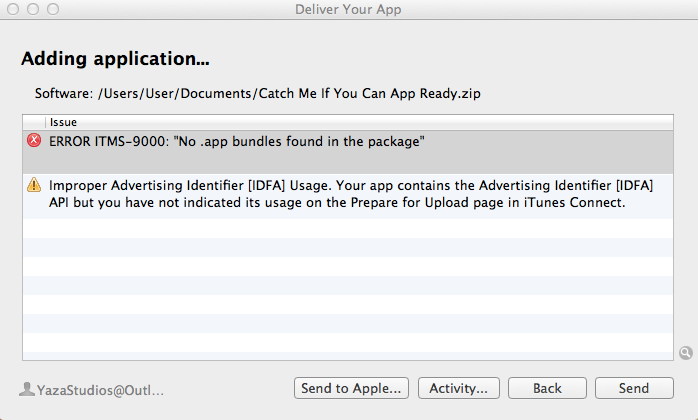Close the Deliver Your App window
698x420 pixels.
(x=13, y=9)
